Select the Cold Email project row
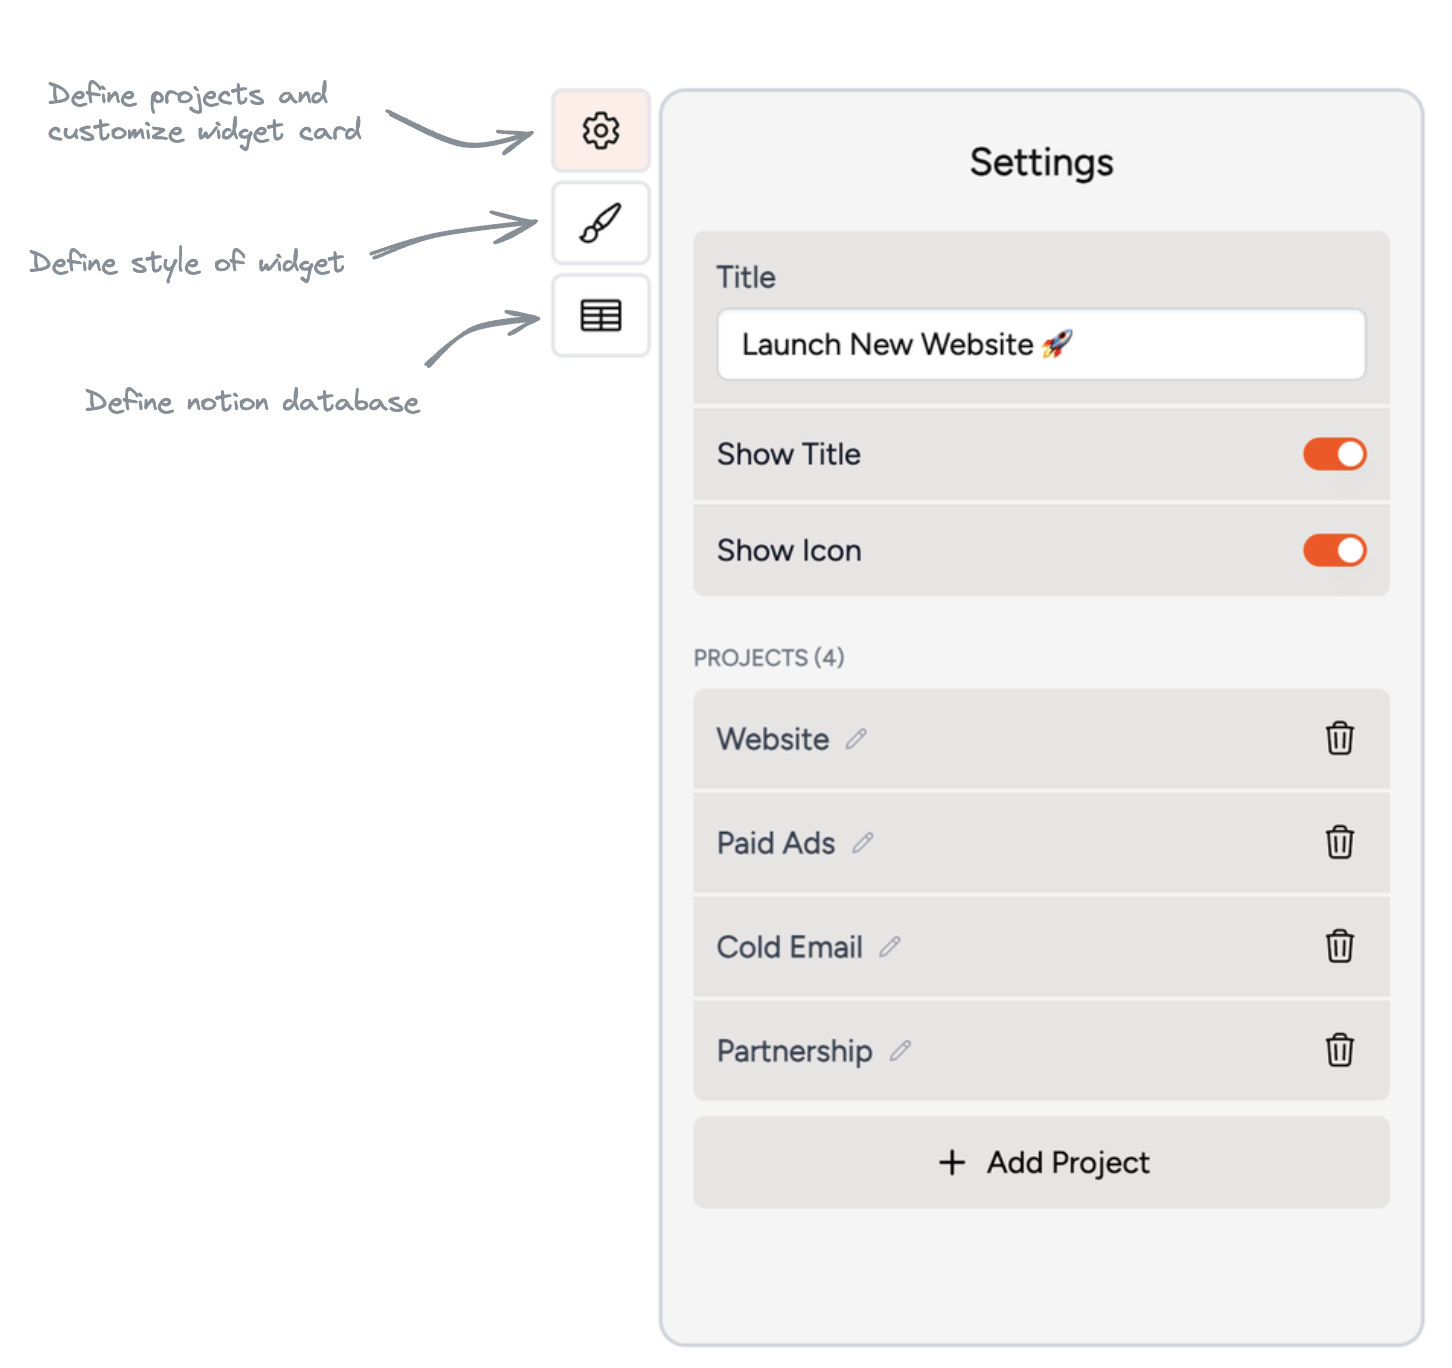The image size is (1452, 1368). tap(1041, 947)
